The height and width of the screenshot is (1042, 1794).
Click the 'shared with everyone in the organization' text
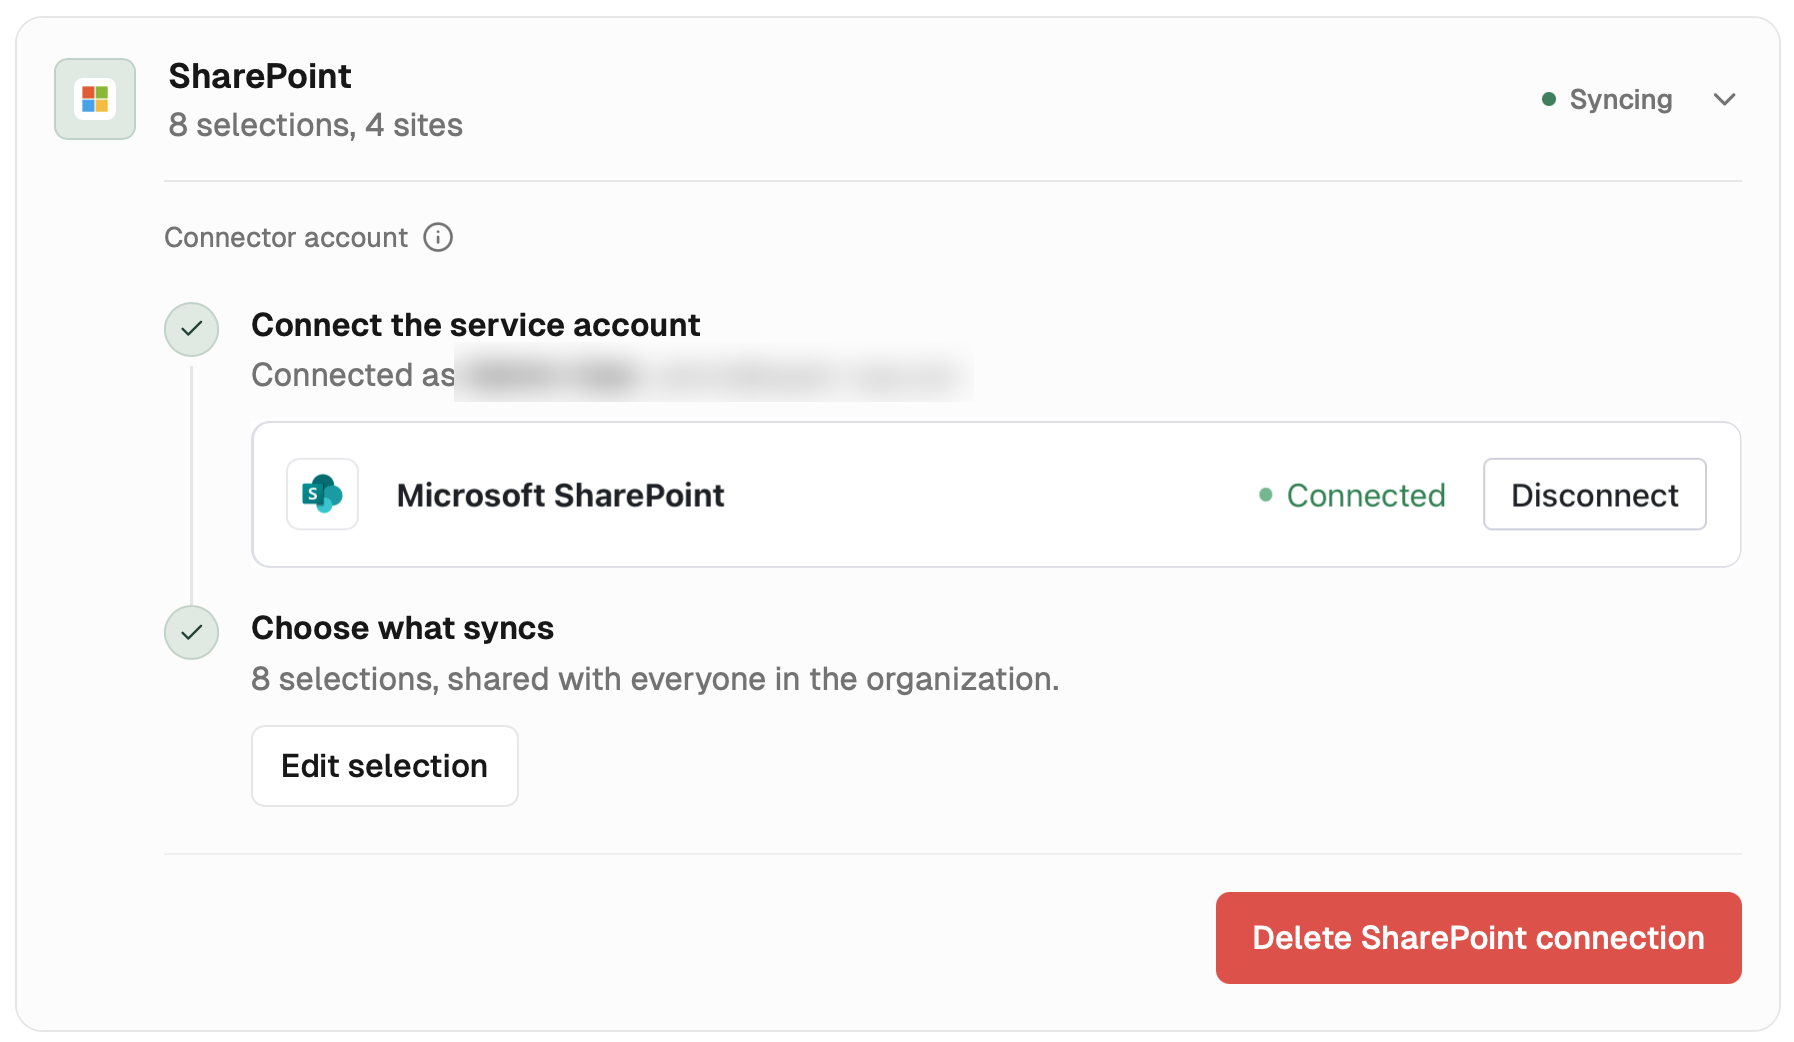pyautogui.click(x=752, y=679)
